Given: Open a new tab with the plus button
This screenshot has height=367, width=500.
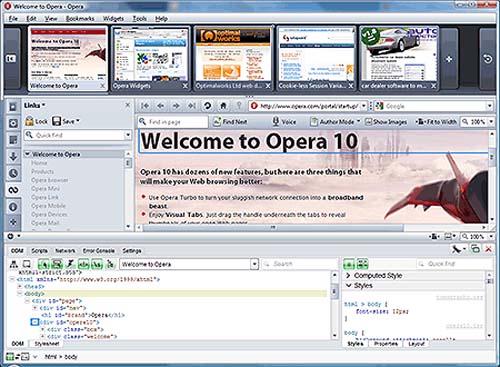Looking at the screenshot, I should click(x=449, y=59).
